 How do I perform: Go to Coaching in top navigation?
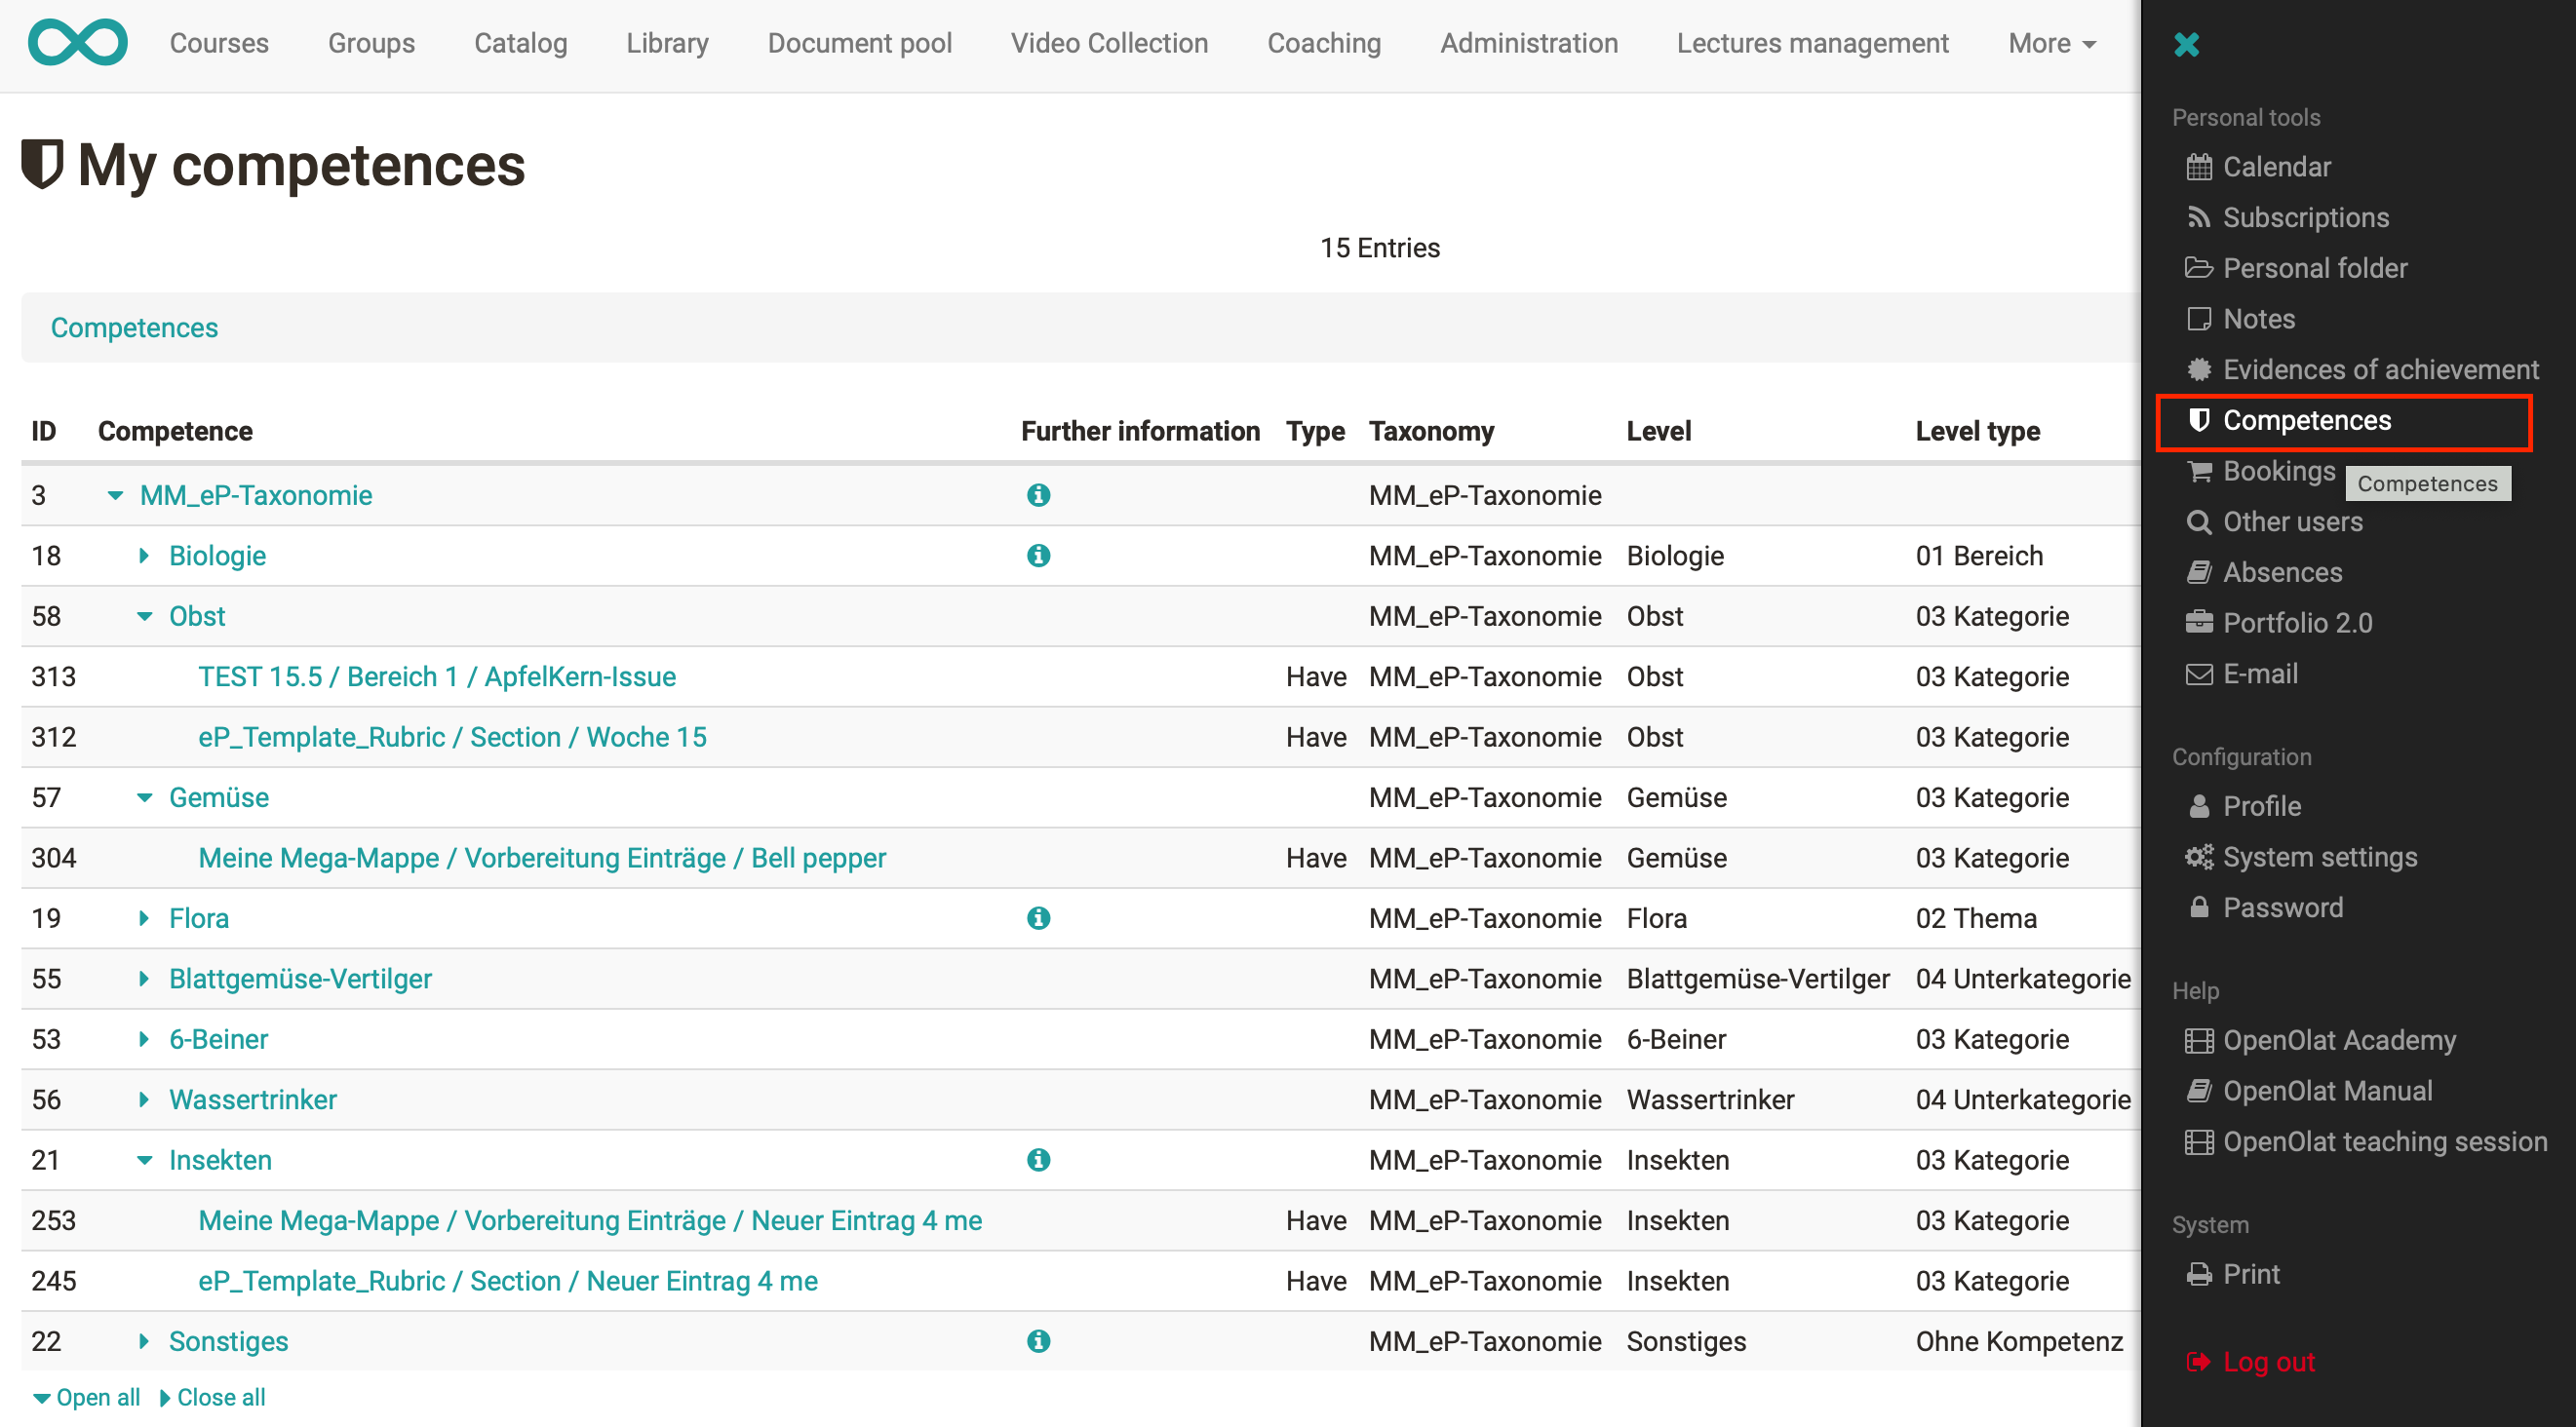pos(1323,43)
